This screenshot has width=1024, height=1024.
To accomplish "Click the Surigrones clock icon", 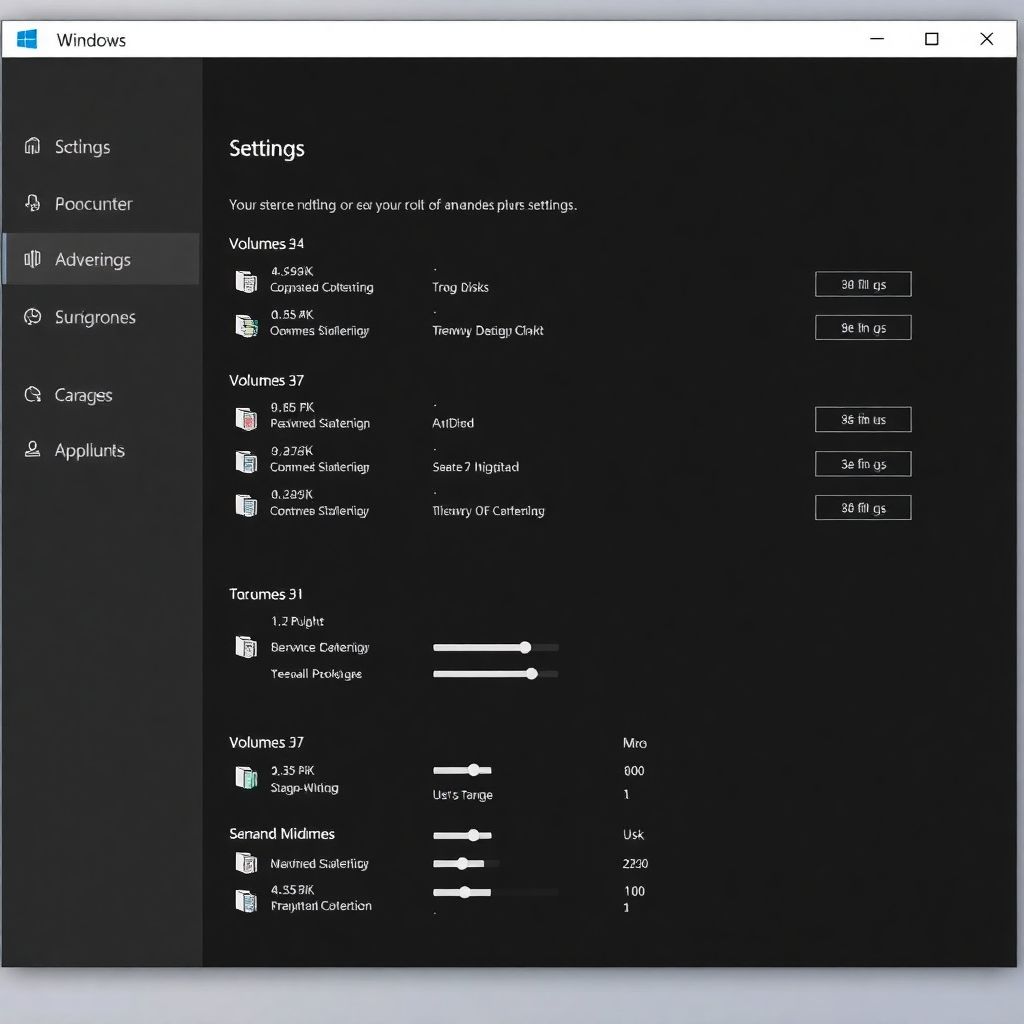I will [32, 317].
